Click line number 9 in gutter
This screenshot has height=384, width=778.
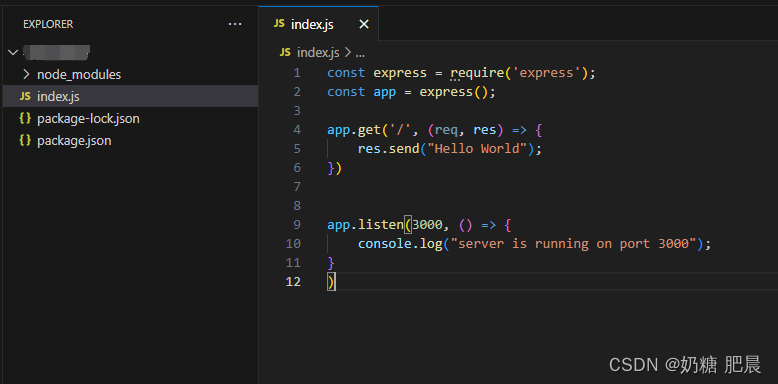click(x=297, y=225)
